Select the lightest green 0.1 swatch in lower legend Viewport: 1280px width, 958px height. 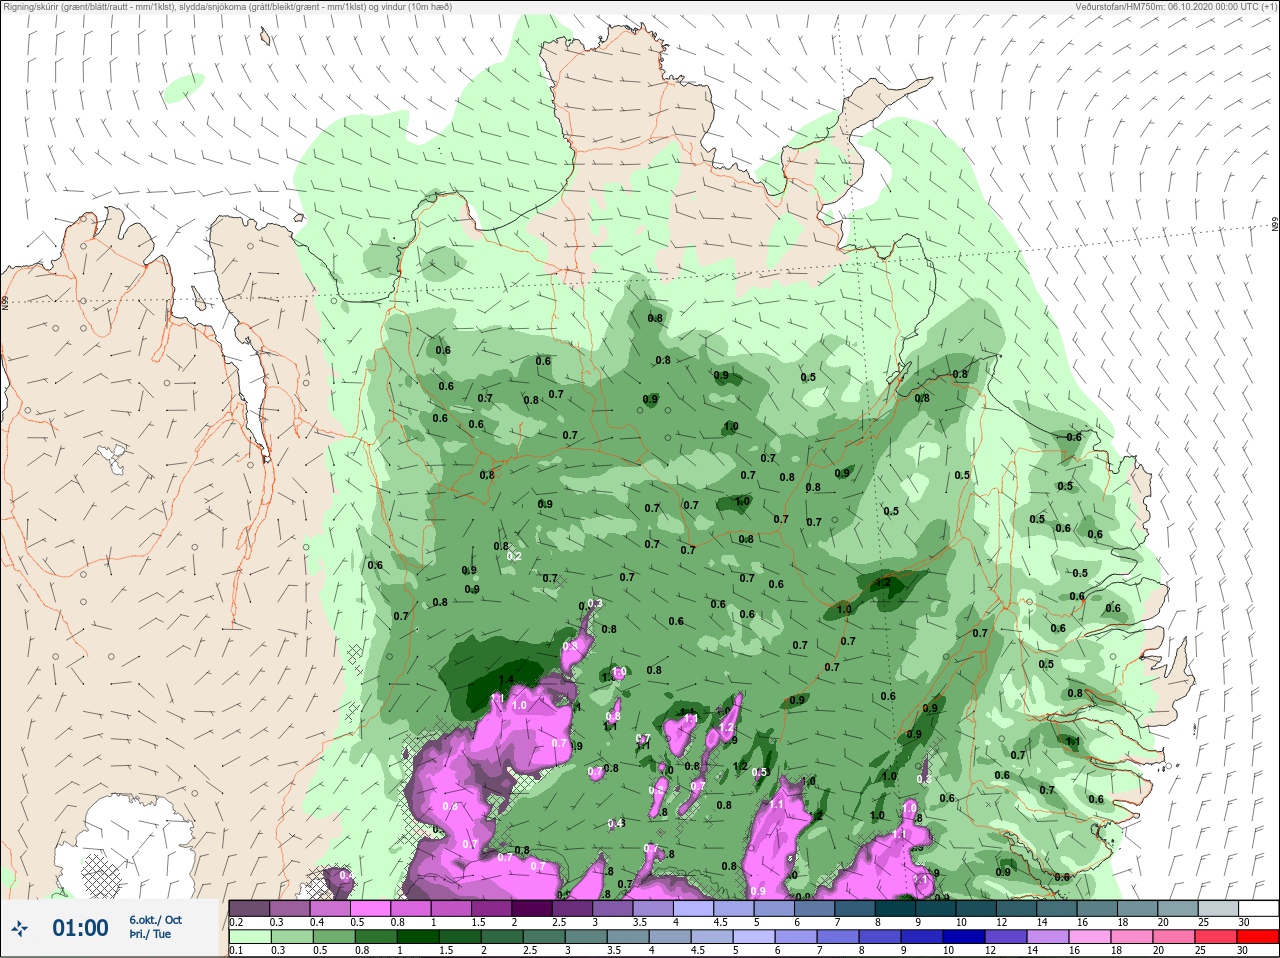250,937
